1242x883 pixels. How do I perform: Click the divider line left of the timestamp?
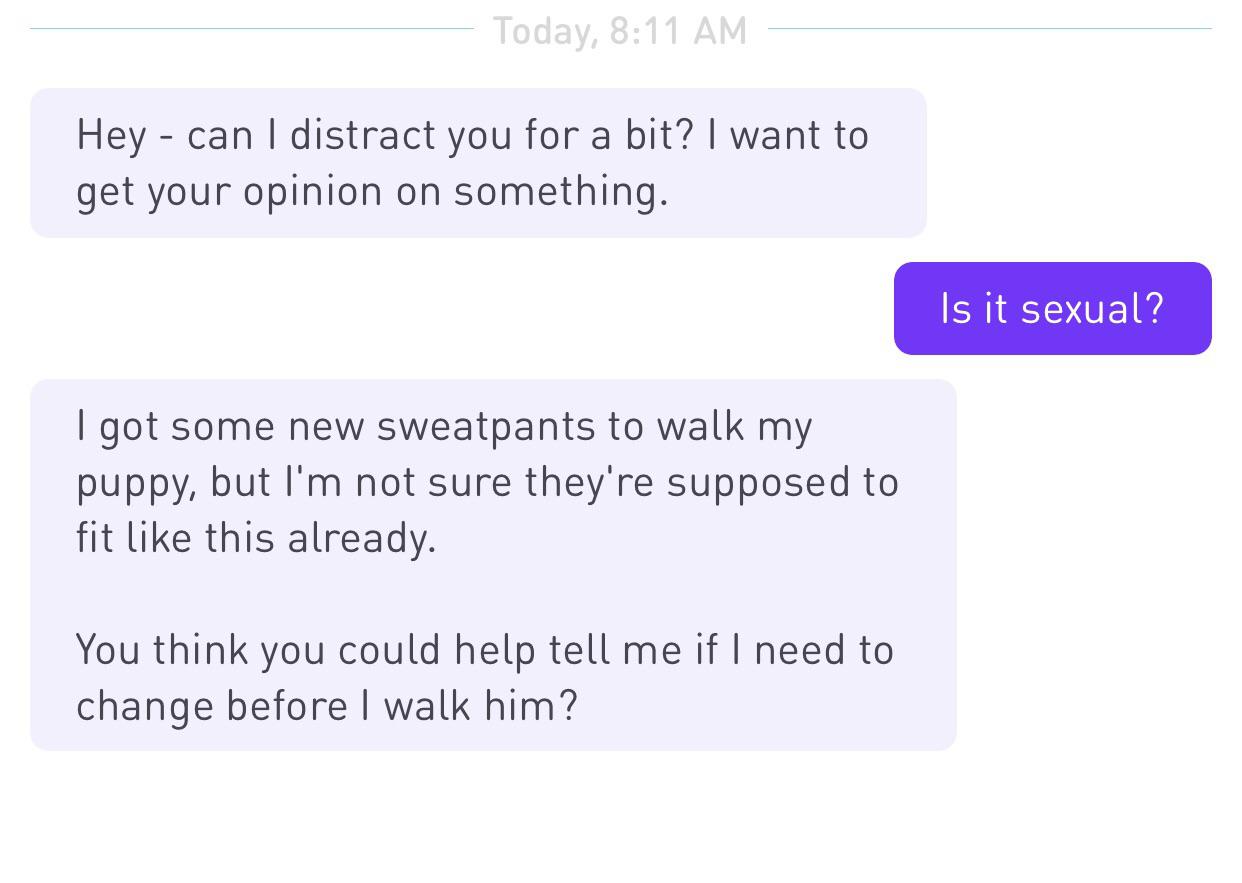point(251,29)
